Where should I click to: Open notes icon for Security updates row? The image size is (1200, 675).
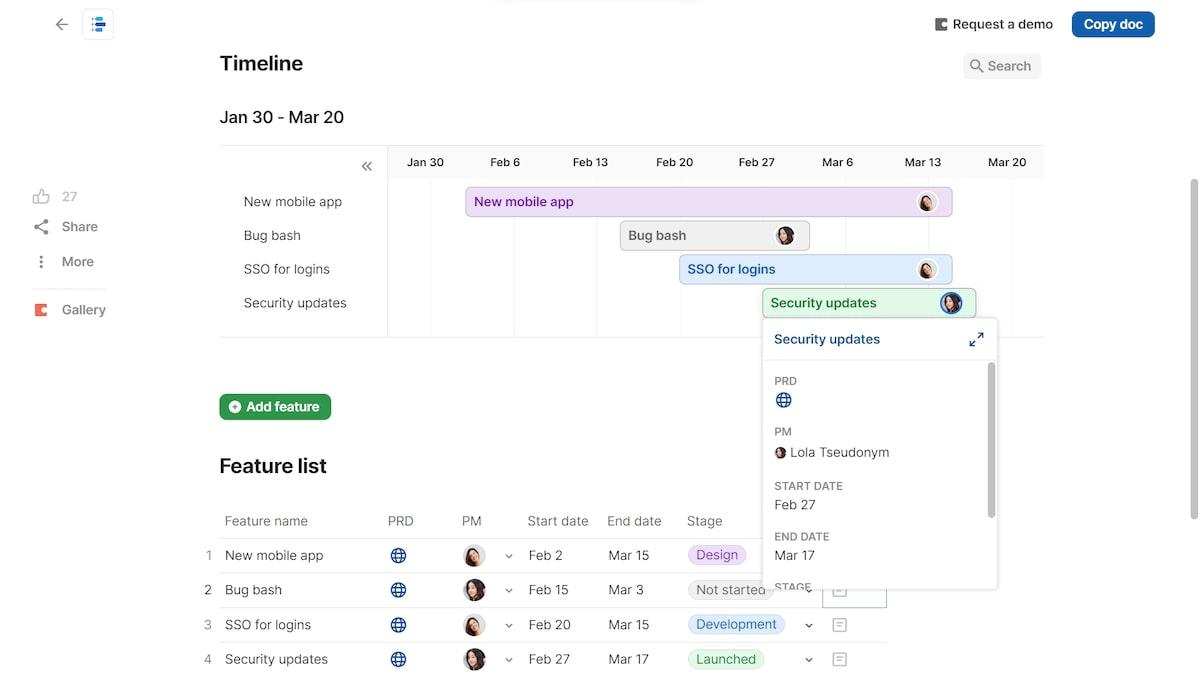(x=840, y=660)
